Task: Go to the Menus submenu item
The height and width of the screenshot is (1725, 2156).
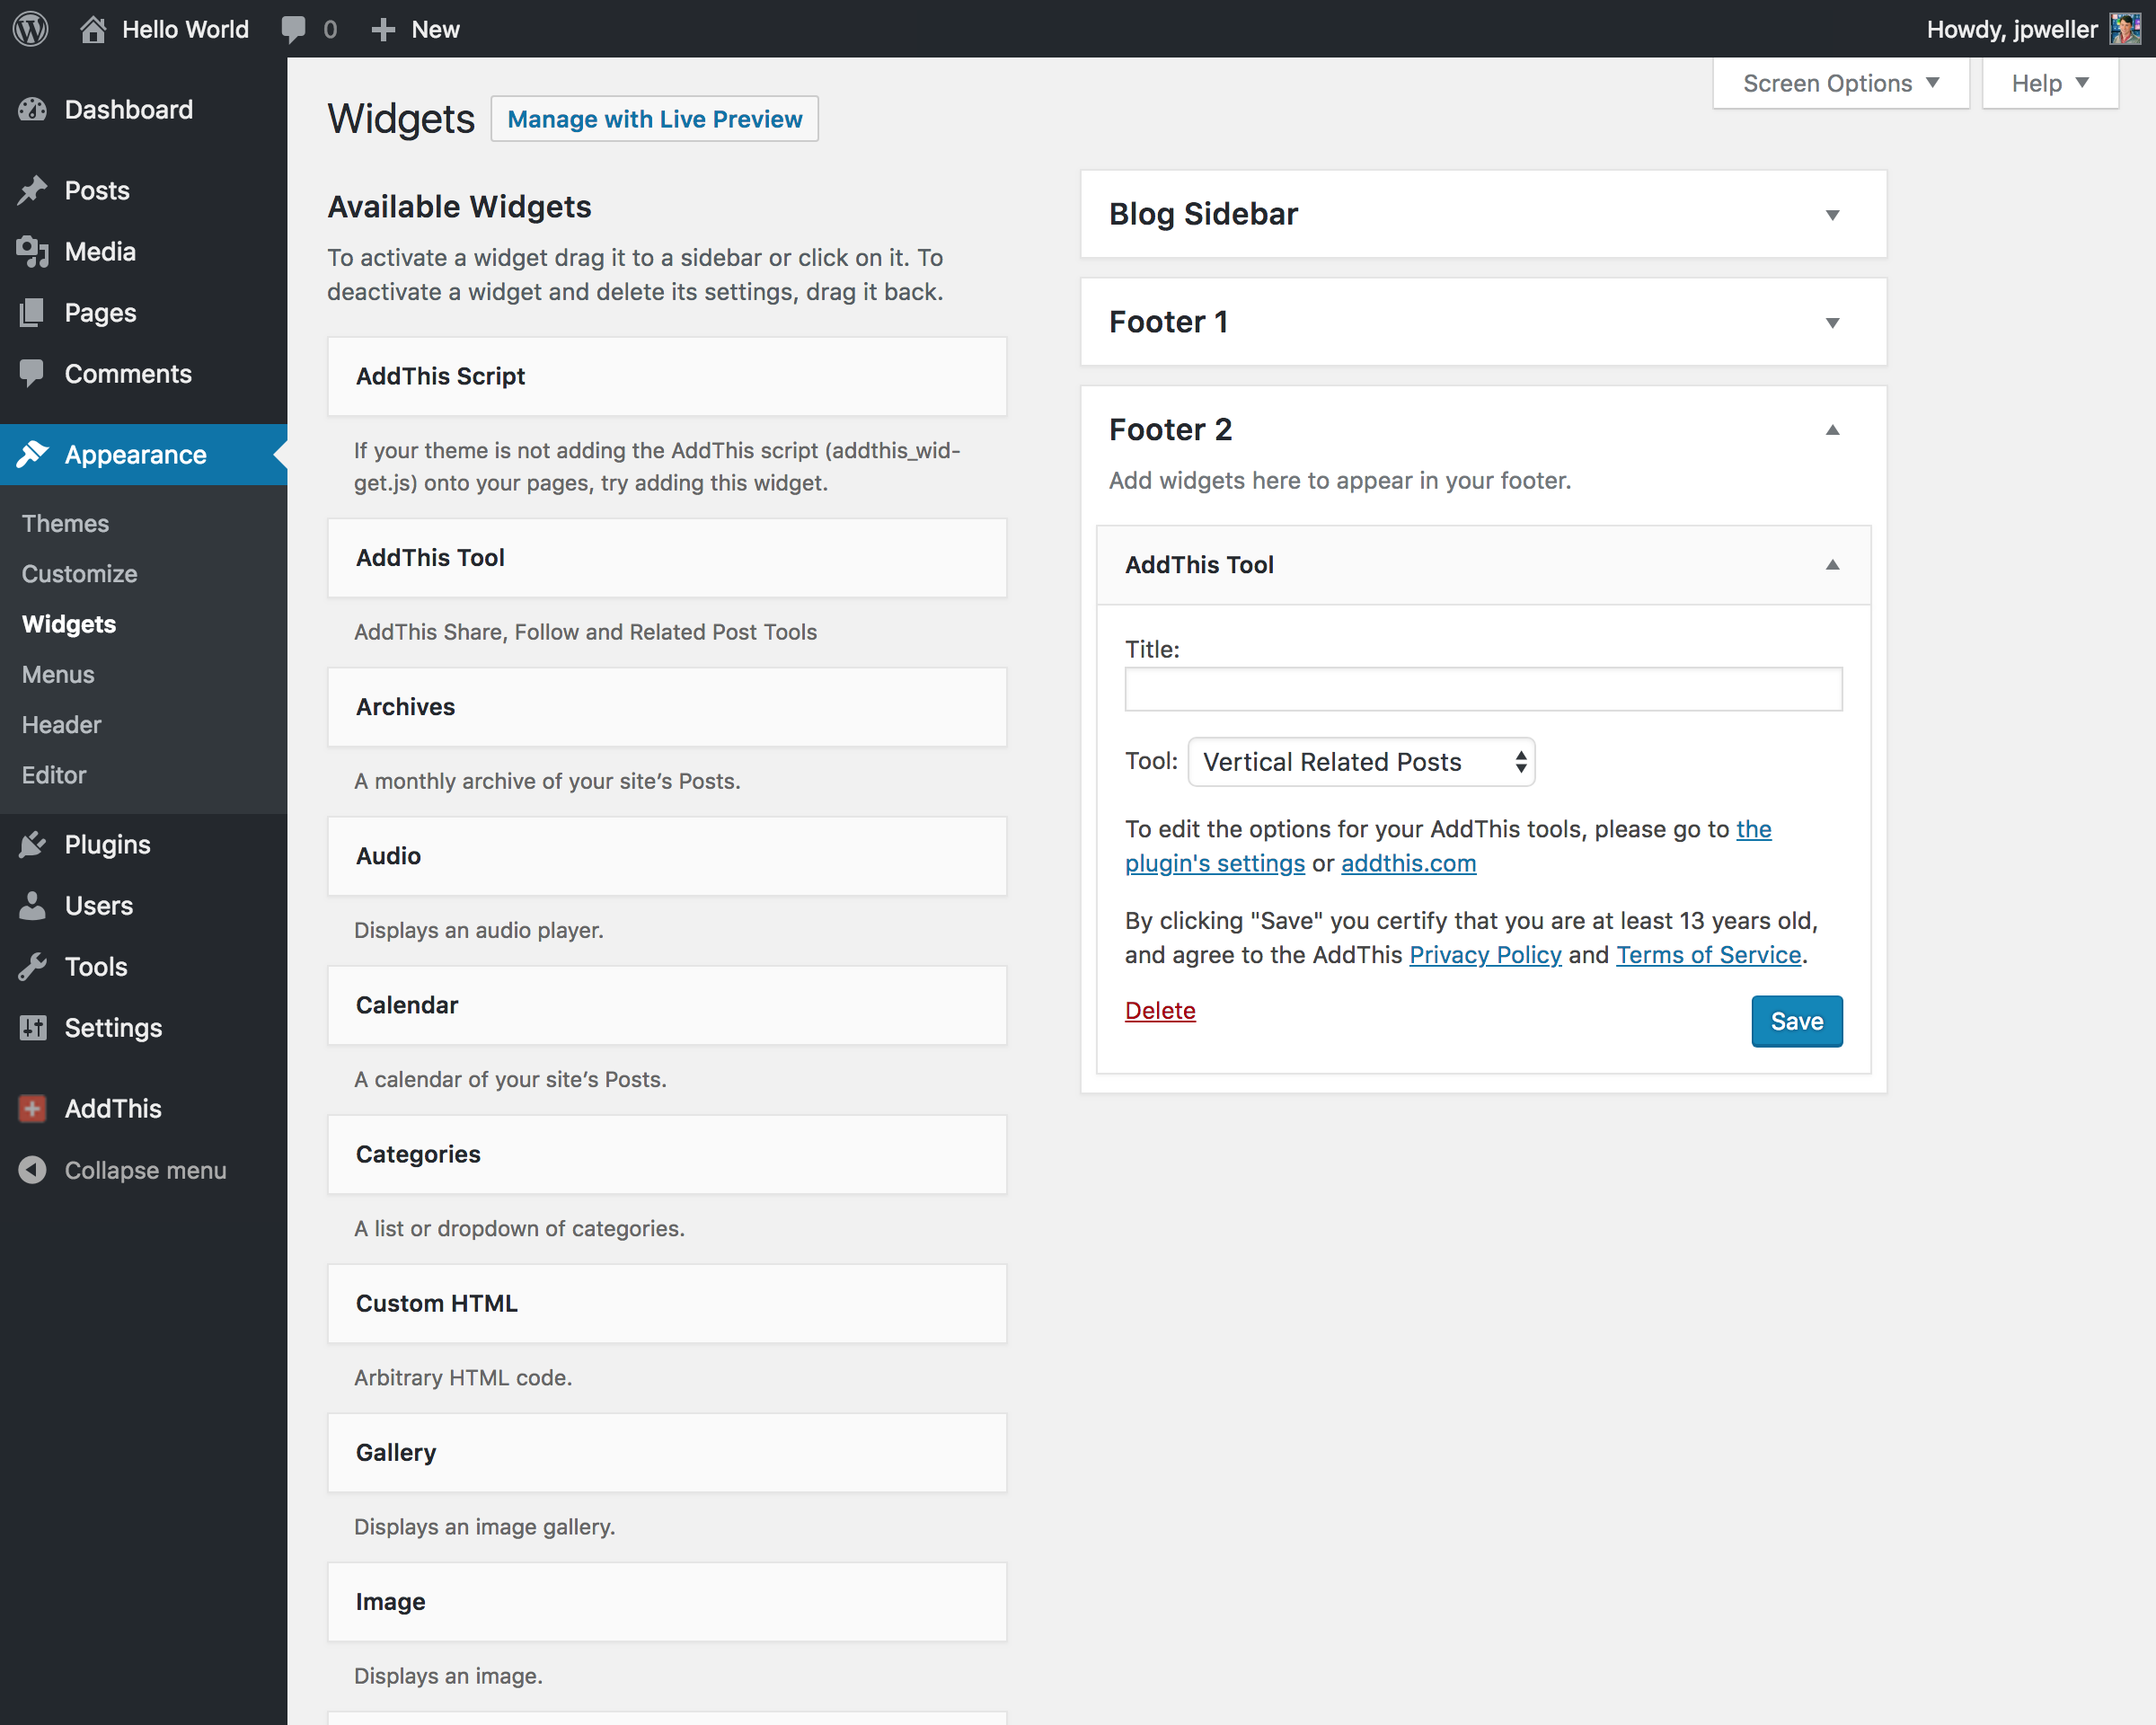Action: point(58,675)
